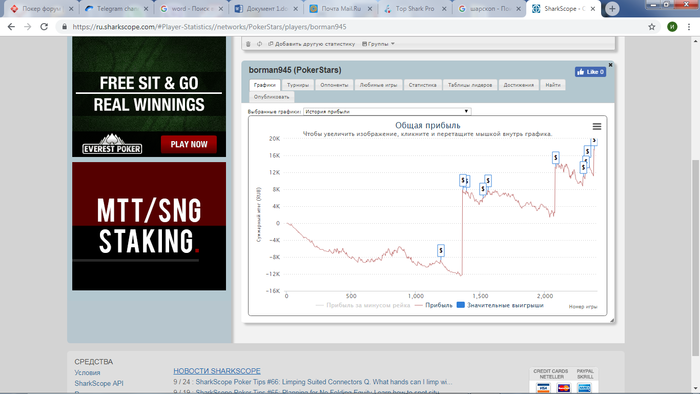Close the Telegram tab
700x394 pixels.
(x=146, y=8)
